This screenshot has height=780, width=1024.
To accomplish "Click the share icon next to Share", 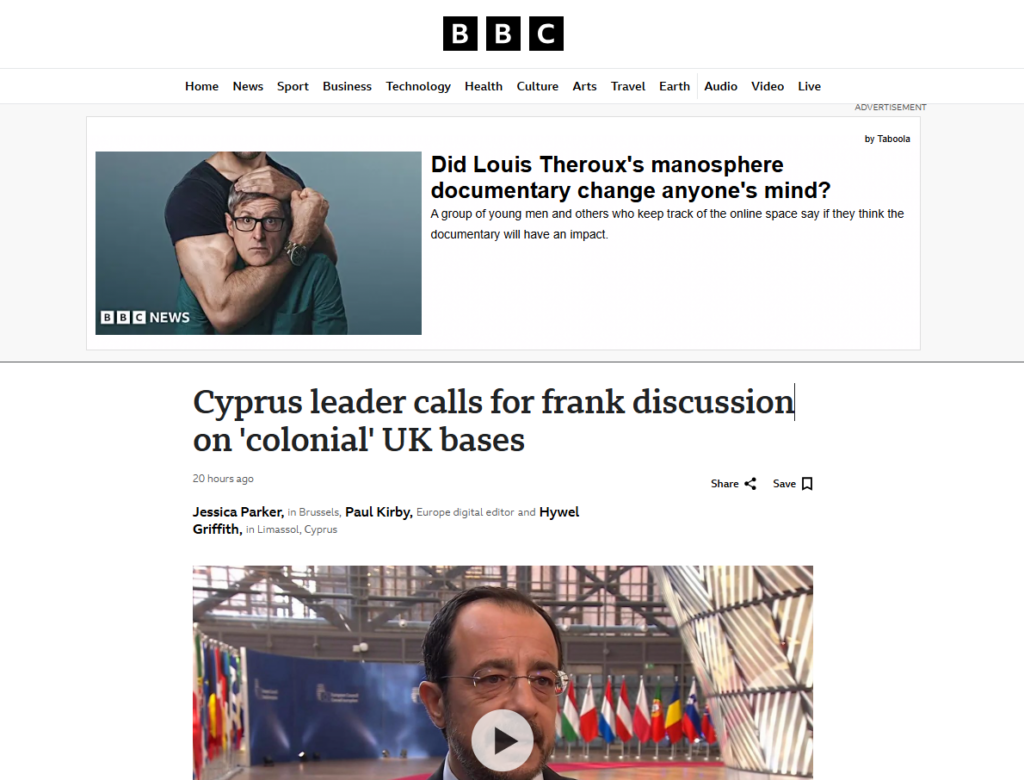I will 750,483.
